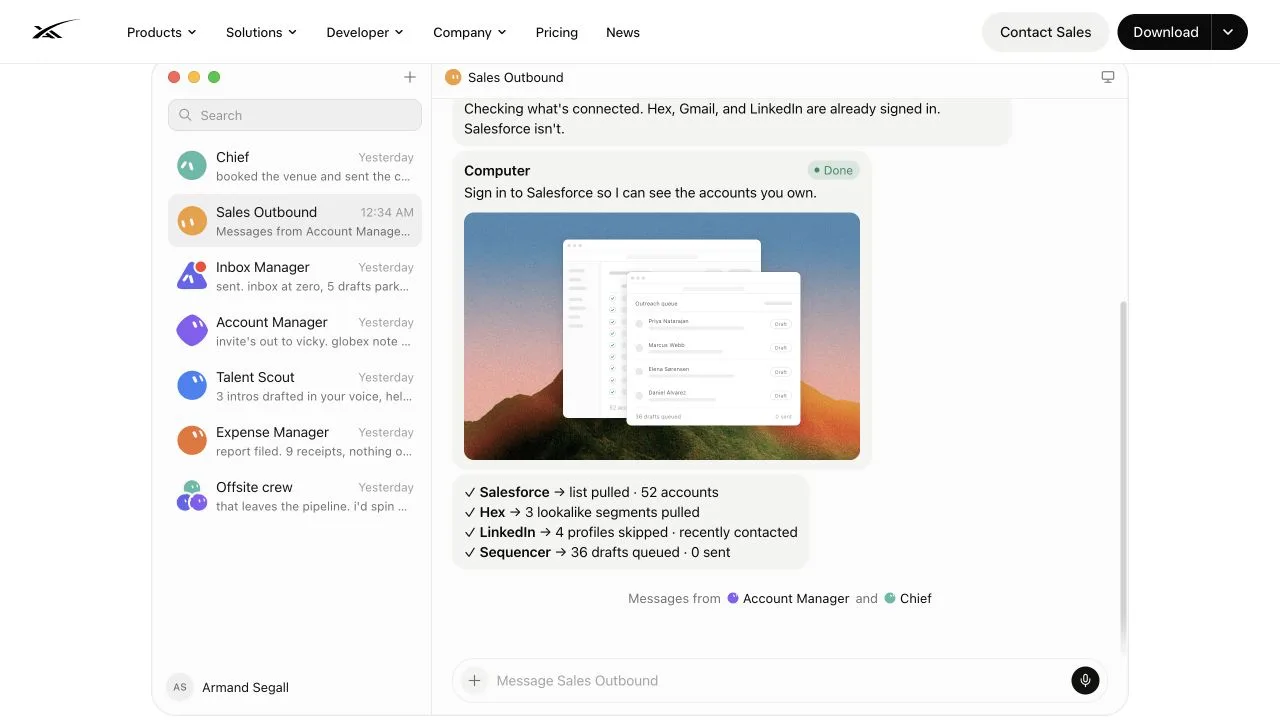Start a new chat with the plus icon

410,77
